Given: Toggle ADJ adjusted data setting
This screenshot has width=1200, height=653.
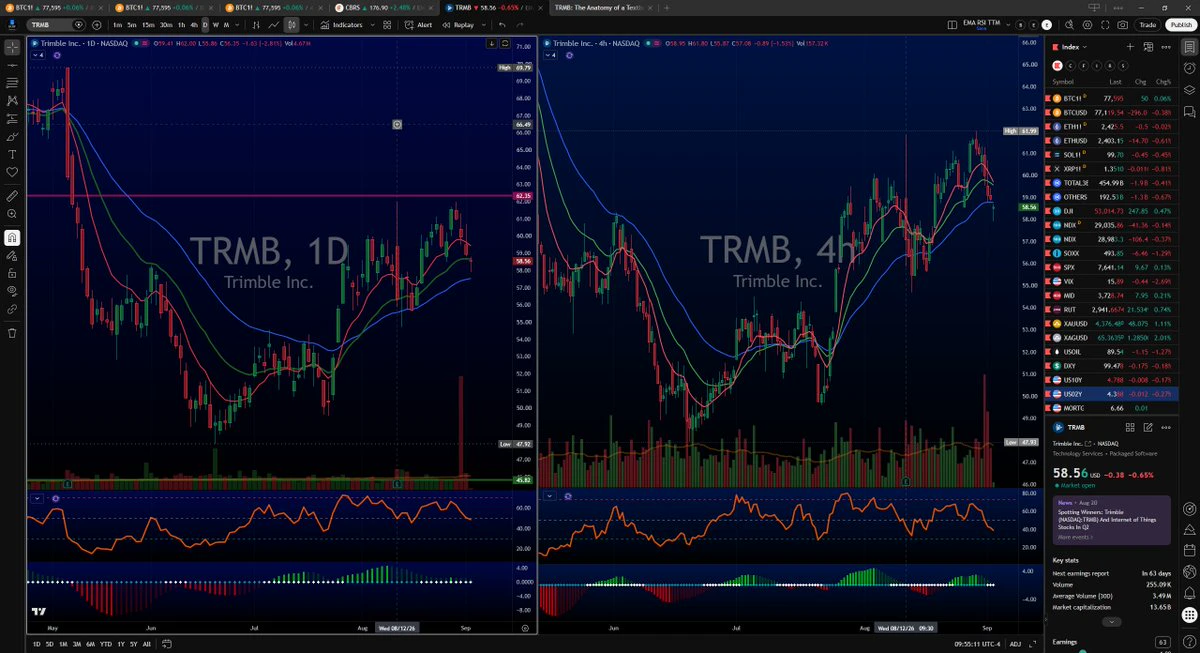Looking at the screenshot, I should point(1016,643).
